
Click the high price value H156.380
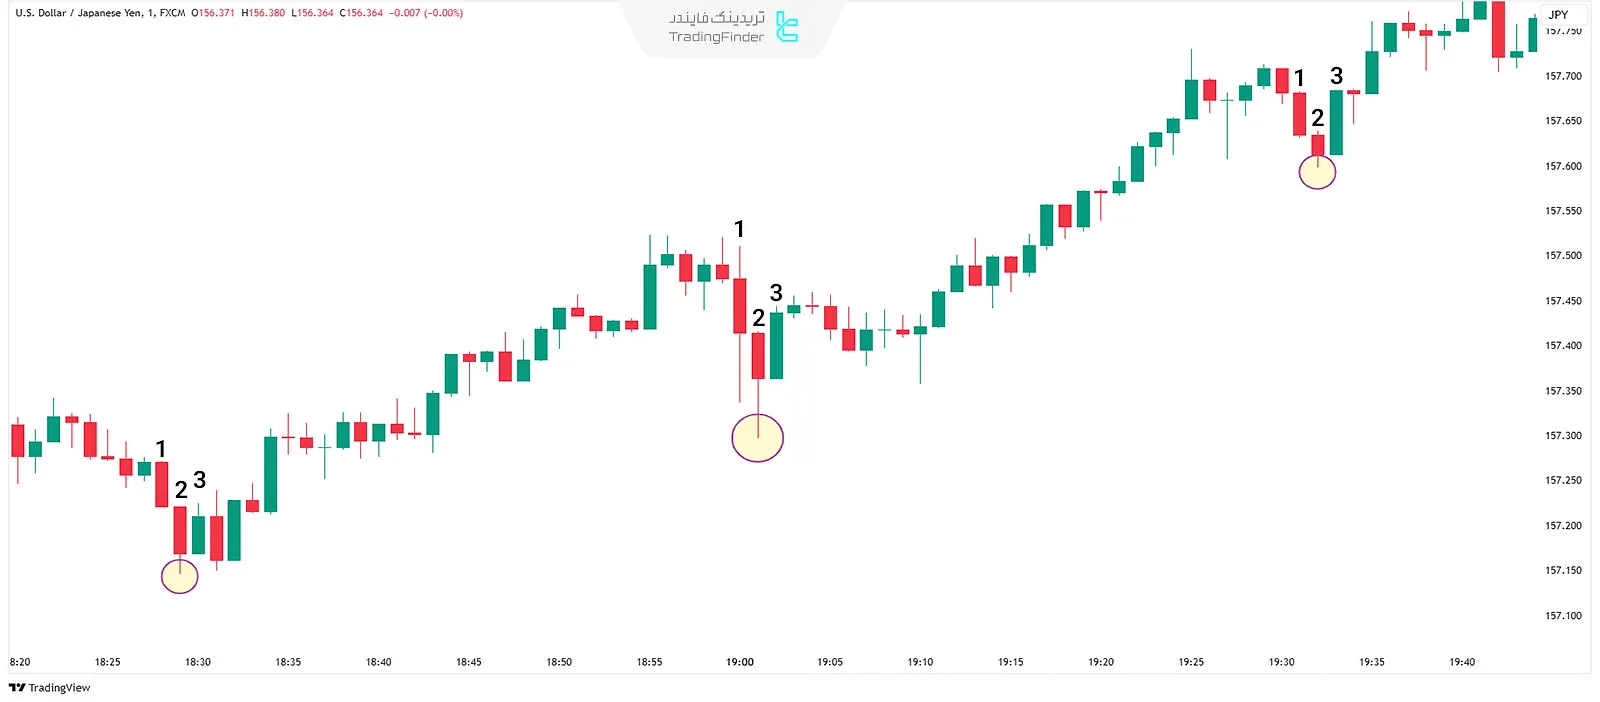[263, 13]
